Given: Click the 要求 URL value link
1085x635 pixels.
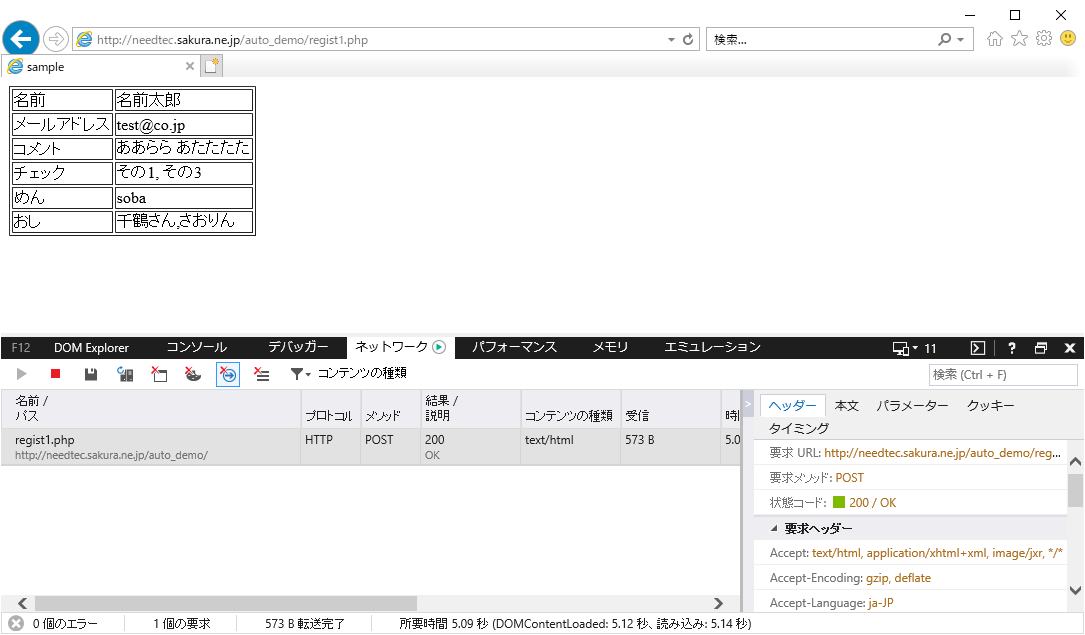Looking at the screenshot, I should (x=942, y=453).
